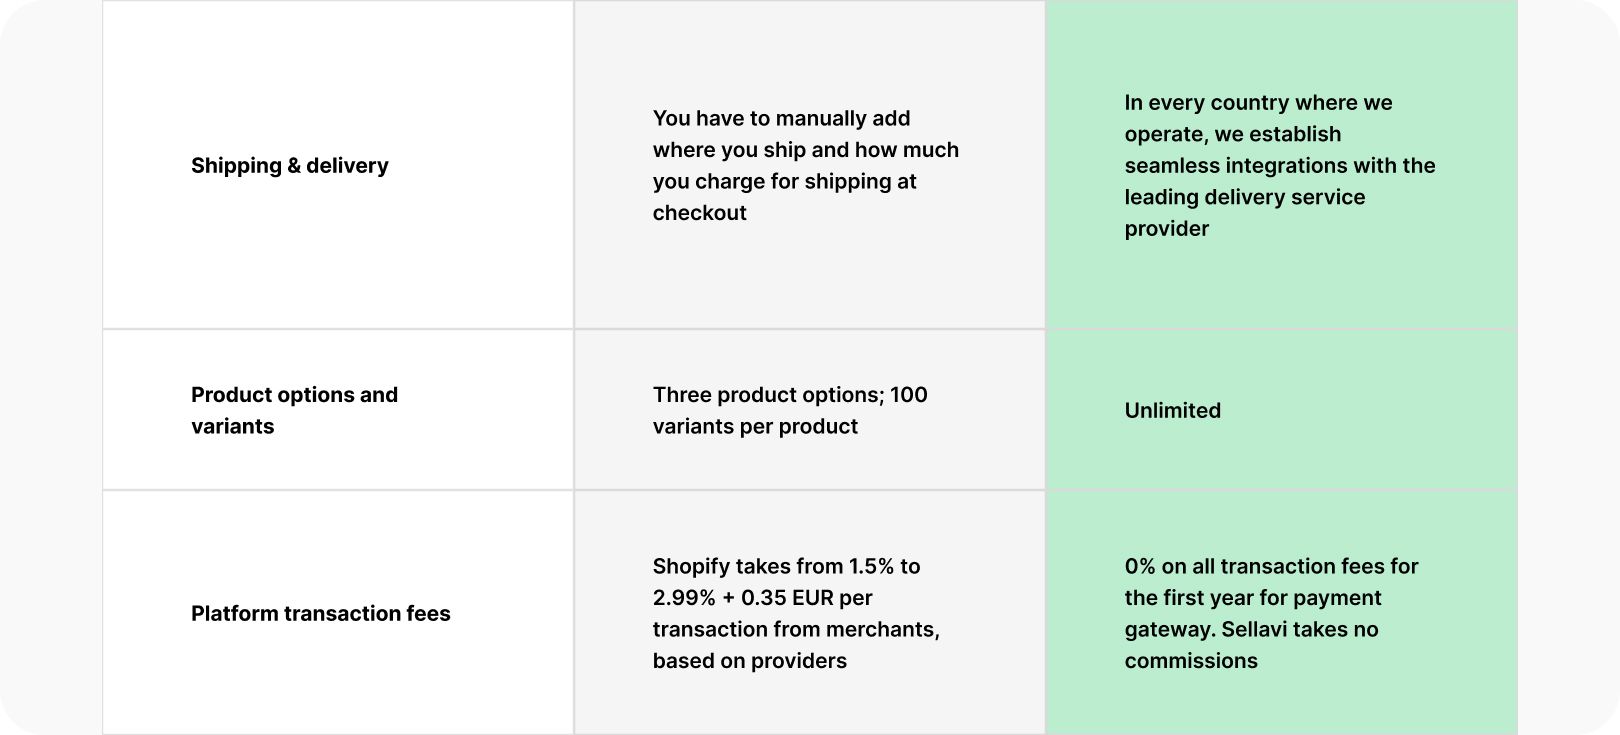The width and height of the screenshot is (1620, 735).
Task: Select 'based on providers' text line
Action: (x=749, y=661)
